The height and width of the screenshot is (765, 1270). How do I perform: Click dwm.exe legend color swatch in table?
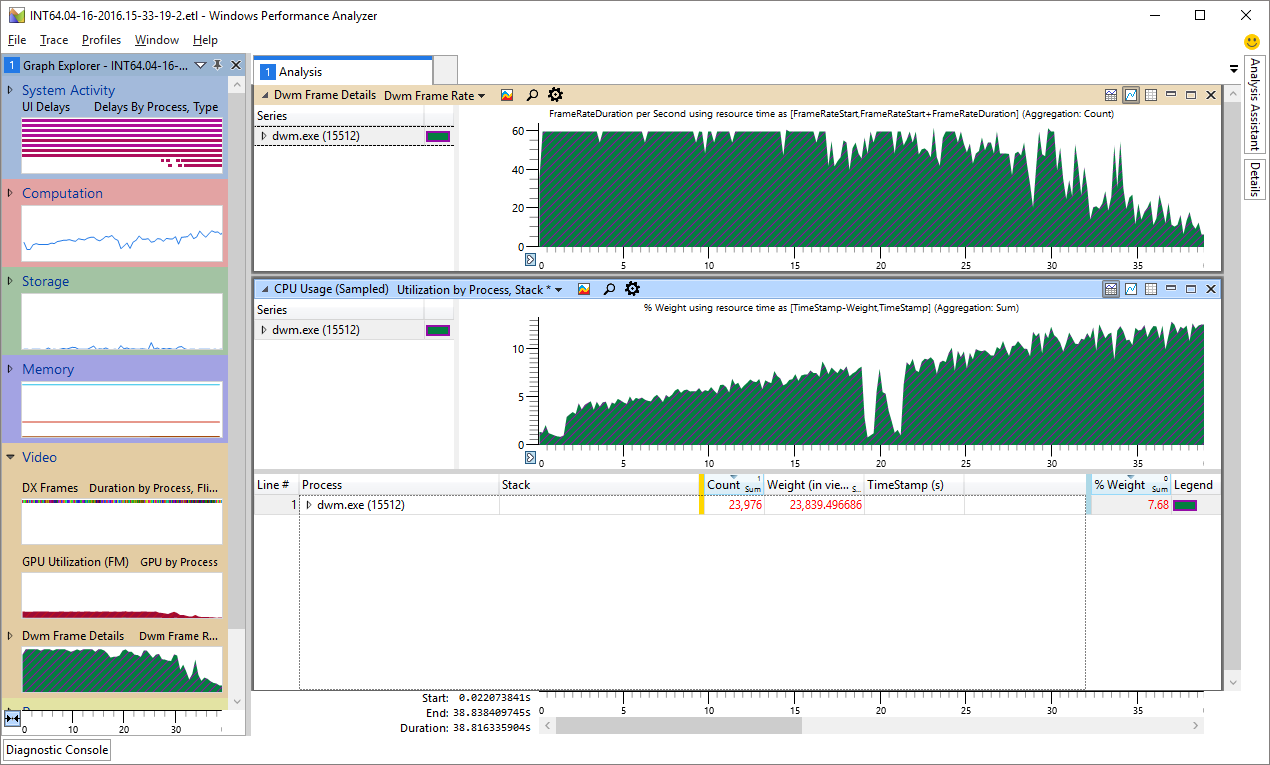1184,505
